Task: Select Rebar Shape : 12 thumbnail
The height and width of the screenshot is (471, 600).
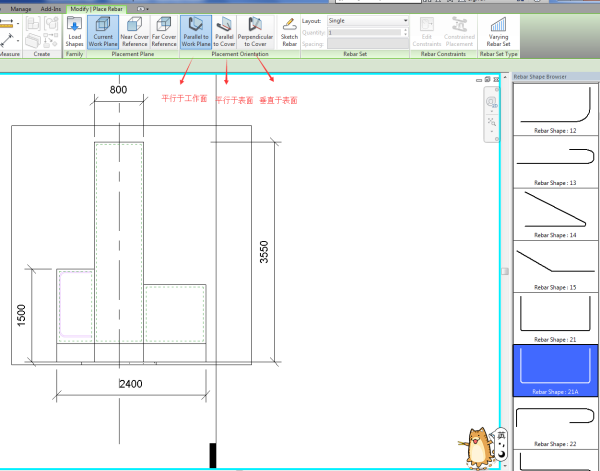Action: click(555, 109)
